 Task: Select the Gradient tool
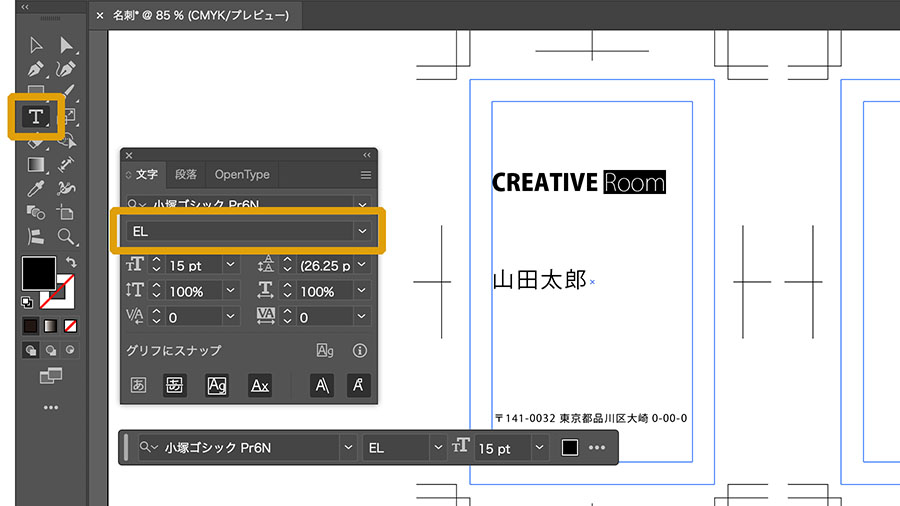click(x=36, y=165)
